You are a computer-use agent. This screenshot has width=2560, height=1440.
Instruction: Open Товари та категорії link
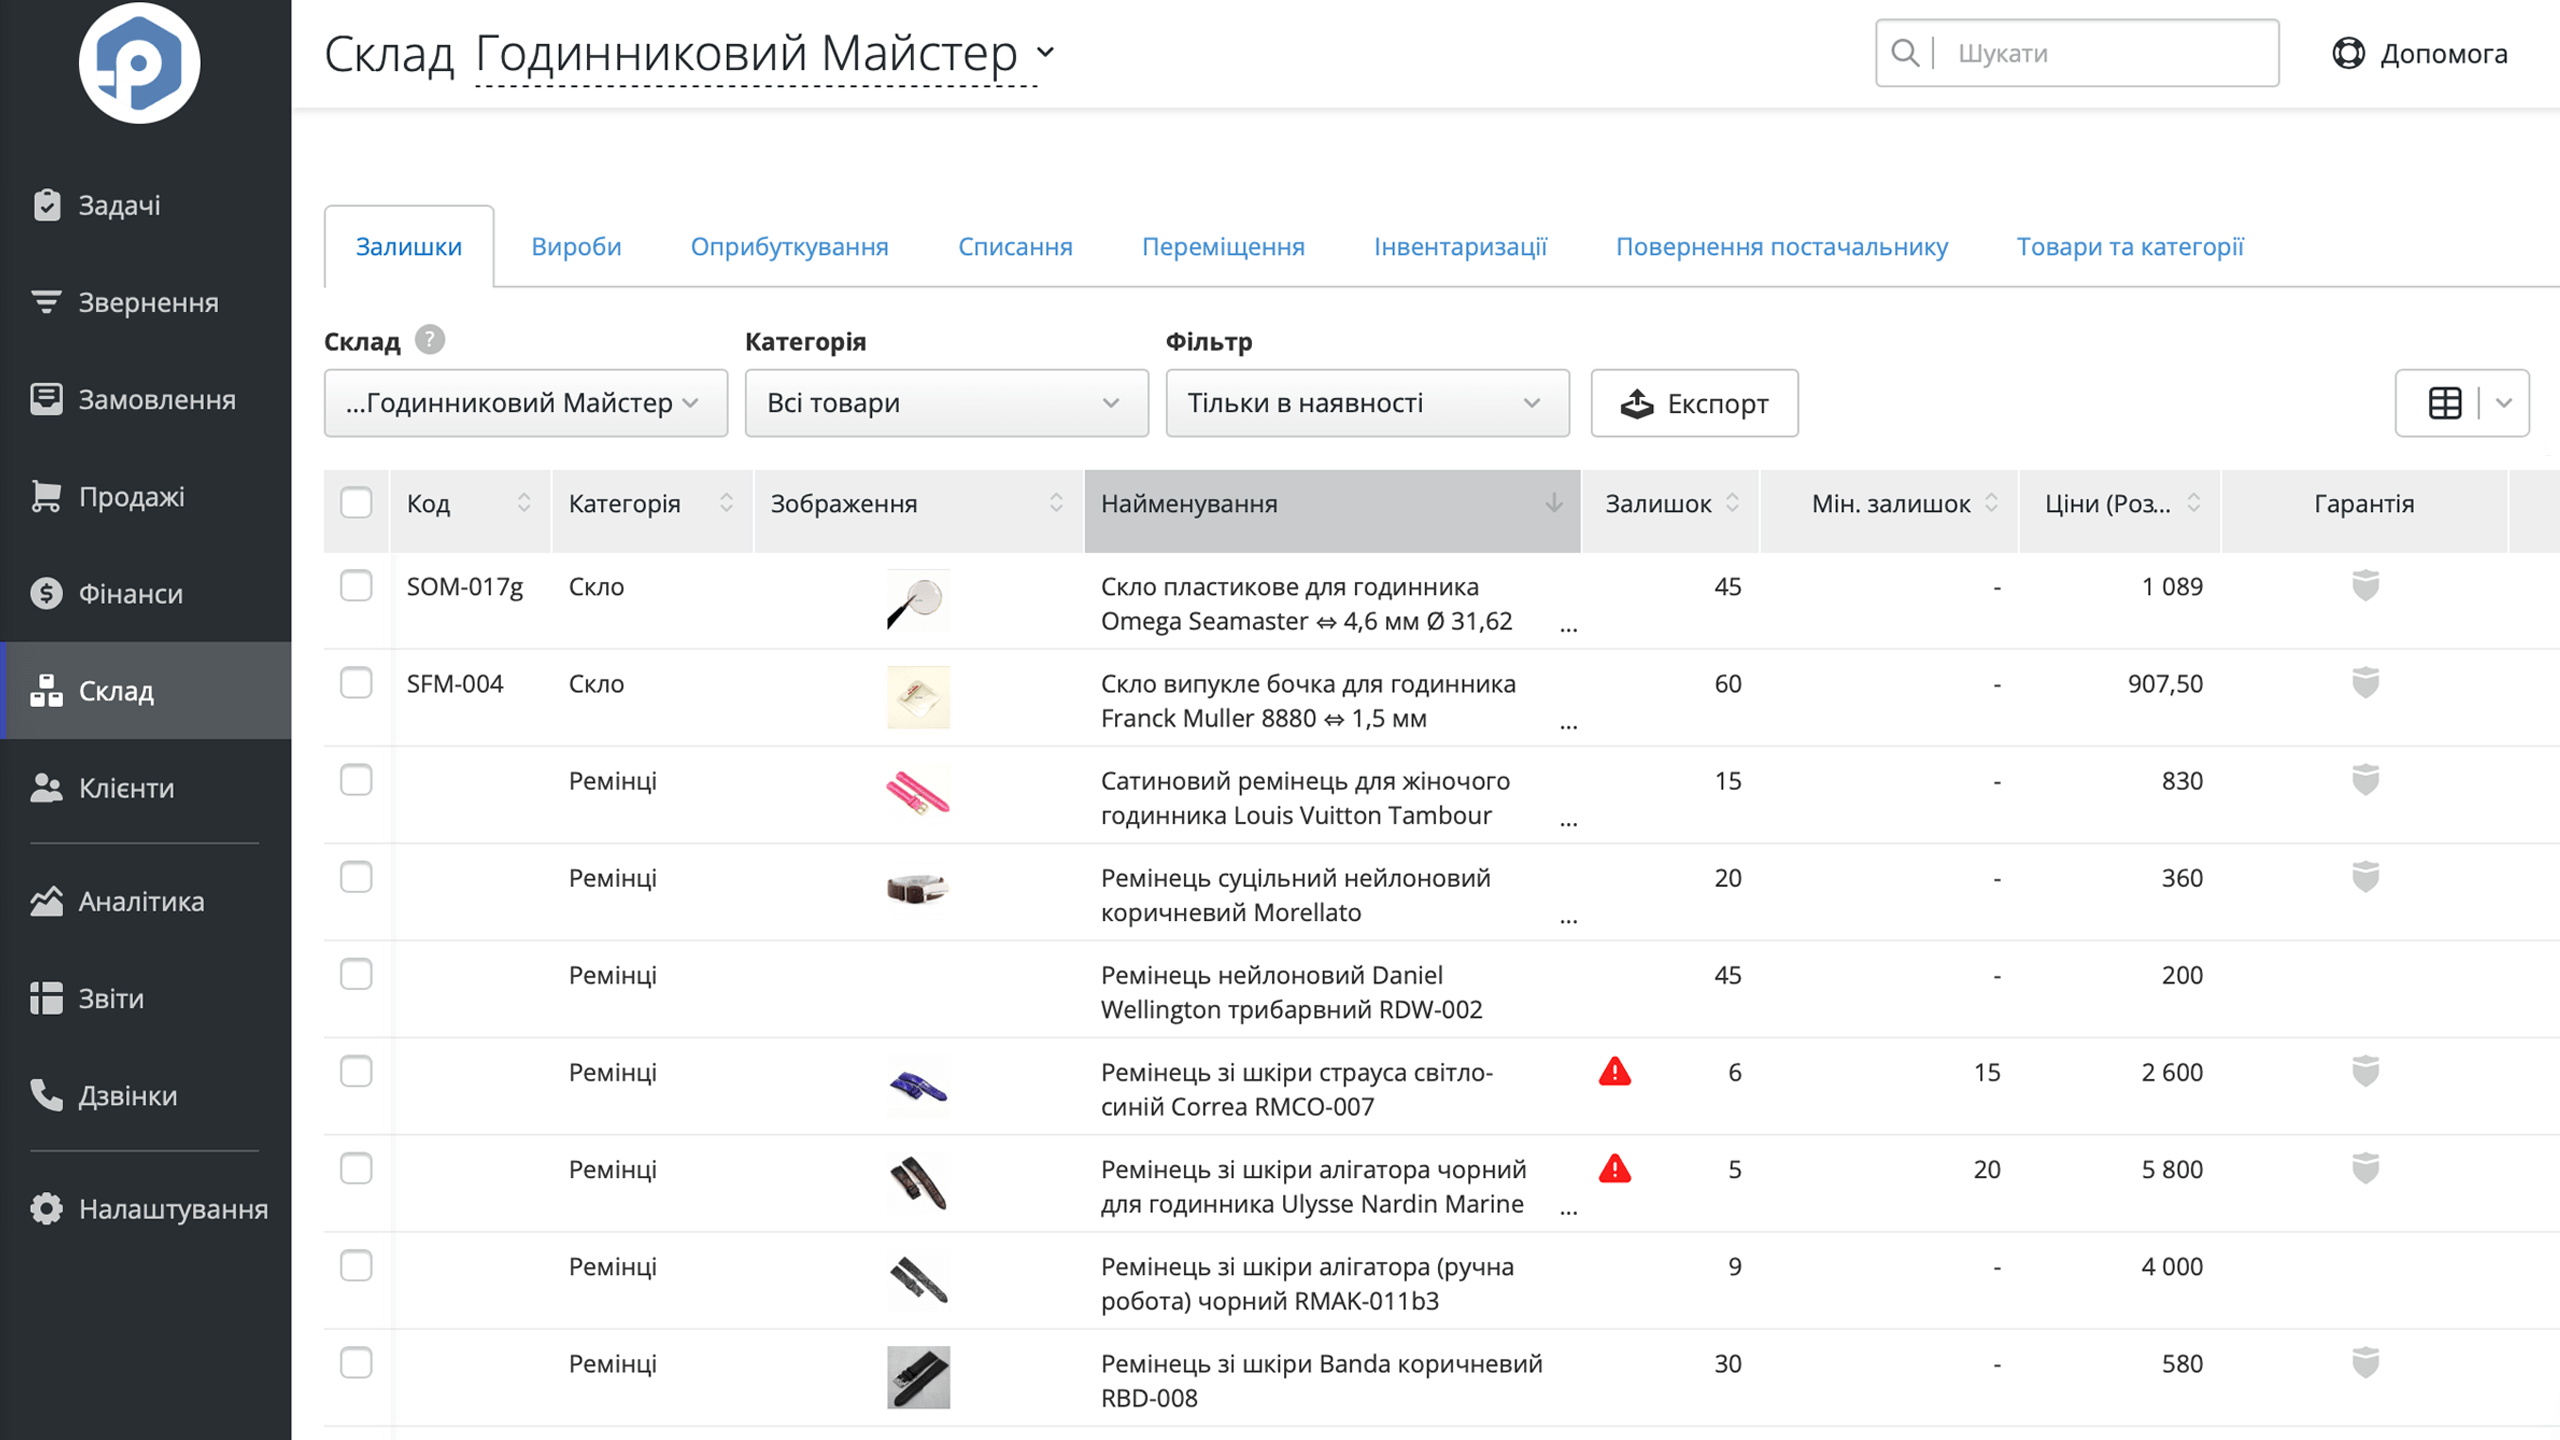2130,246
